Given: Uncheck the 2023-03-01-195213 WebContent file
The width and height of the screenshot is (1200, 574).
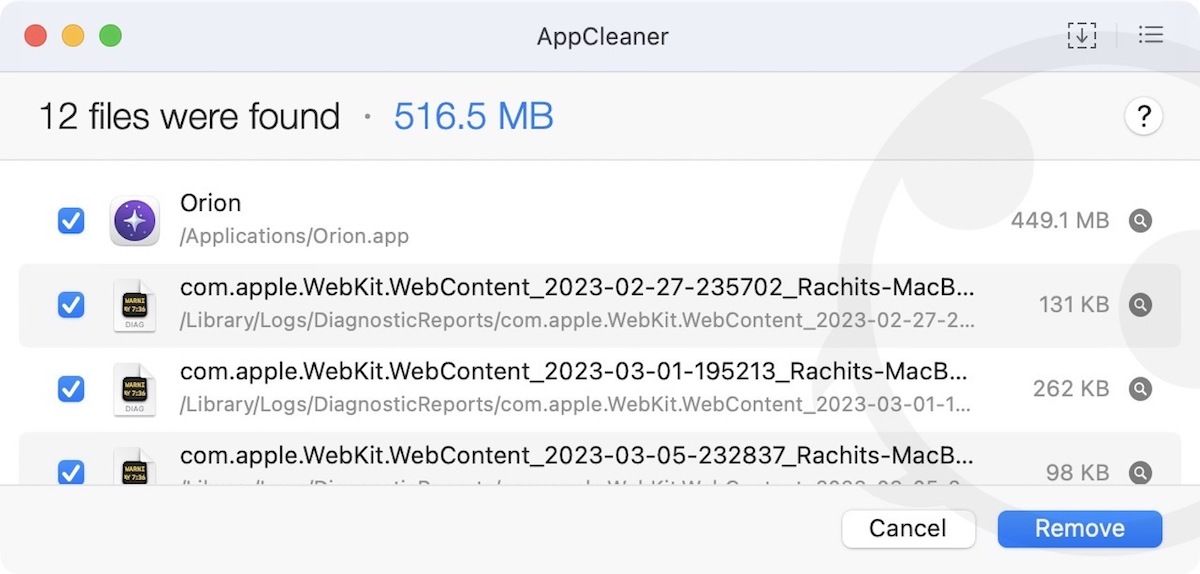Looking at the screenshot, I should pyautogui.click(x=71, y=388).
